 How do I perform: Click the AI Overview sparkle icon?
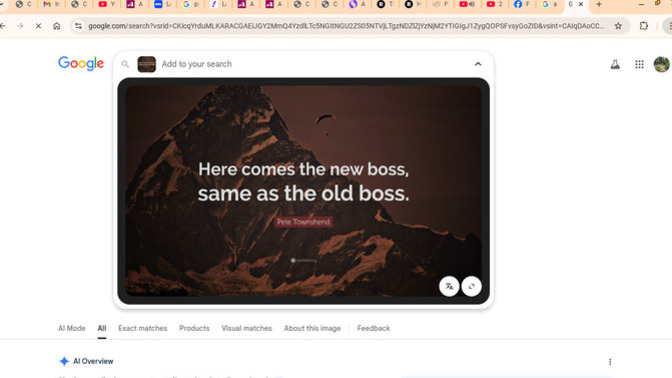click(64, 361)
